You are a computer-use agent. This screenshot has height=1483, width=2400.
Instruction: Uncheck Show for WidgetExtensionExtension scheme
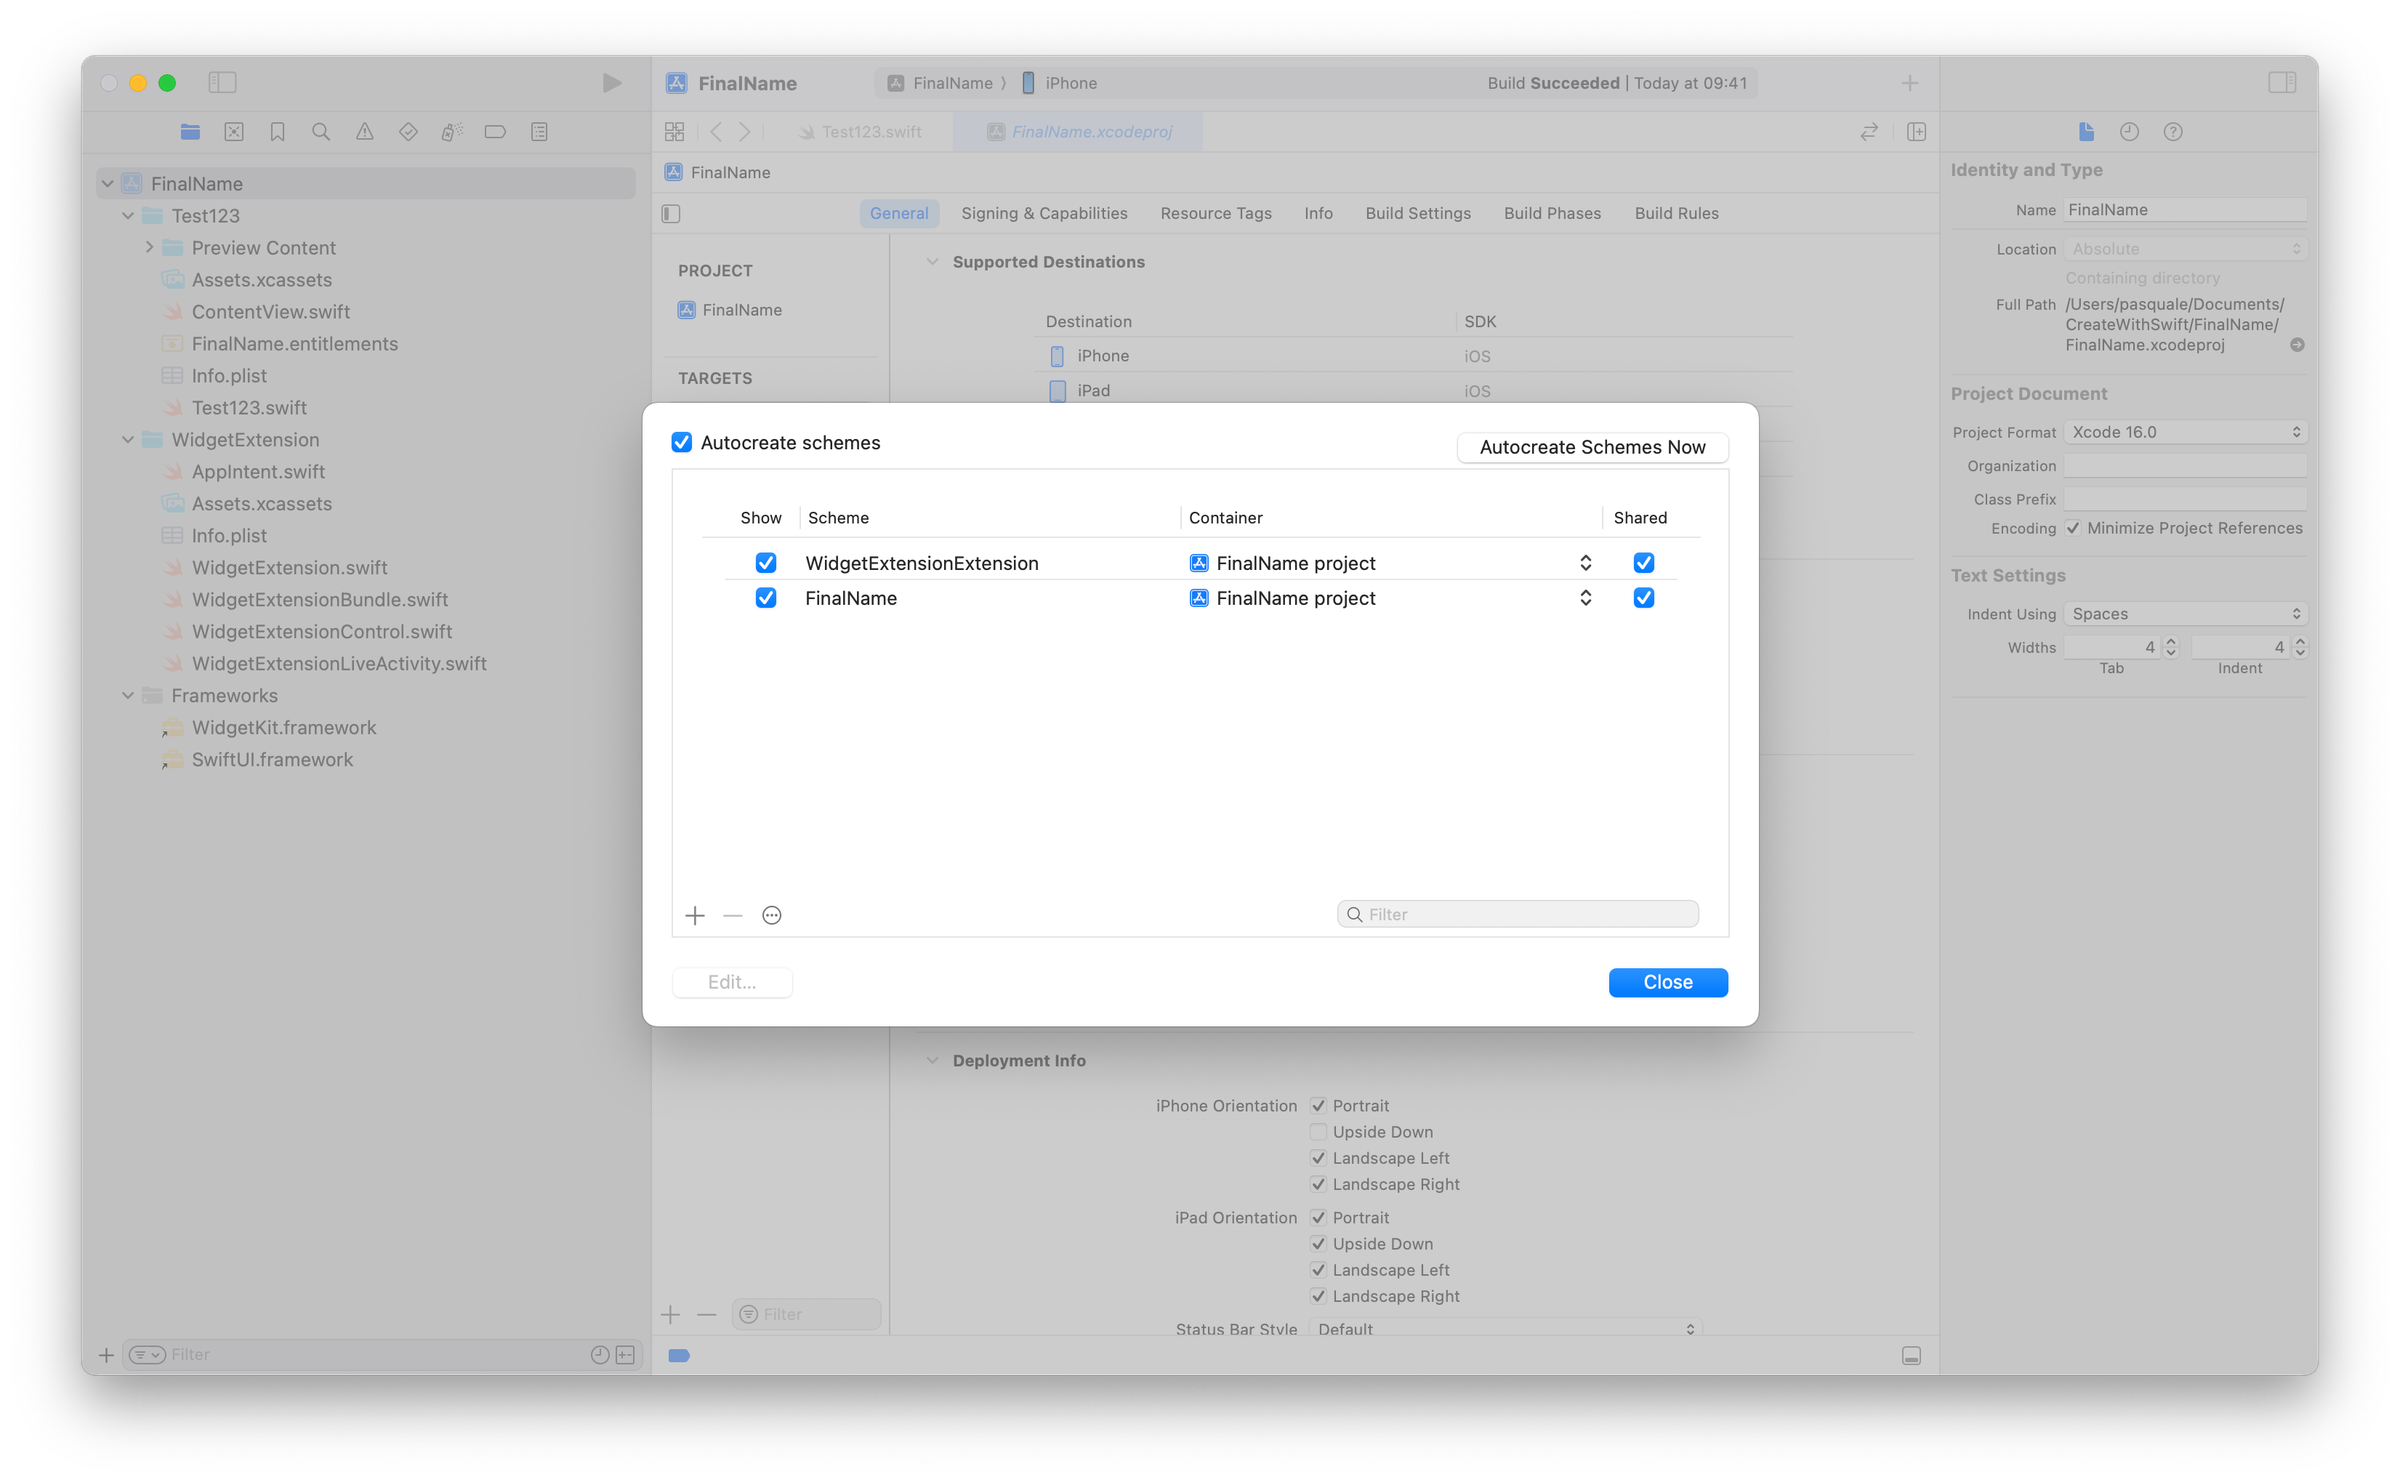[x=766, y=562]
